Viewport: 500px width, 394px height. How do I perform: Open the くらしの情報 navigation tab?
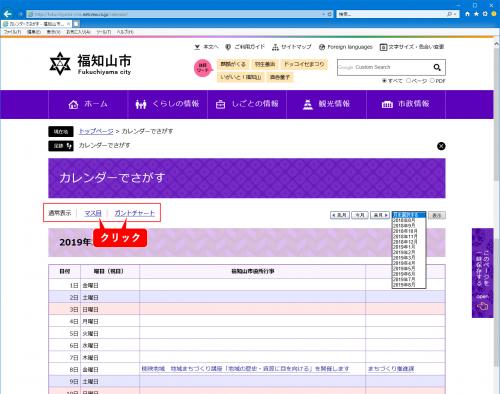[168, 104]
